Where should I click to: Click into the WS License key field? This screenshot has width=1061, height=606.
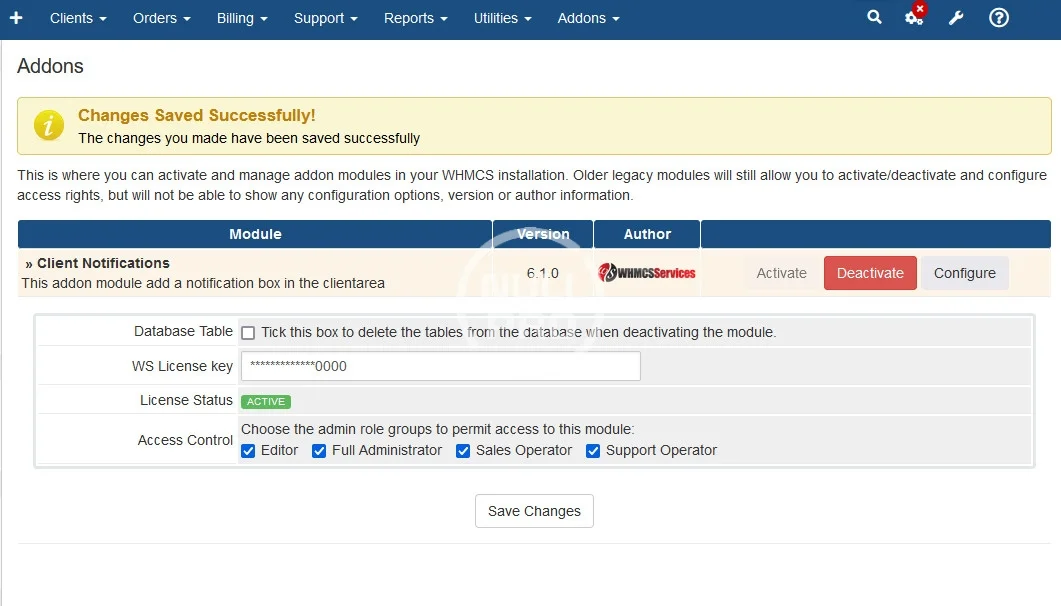440,366
